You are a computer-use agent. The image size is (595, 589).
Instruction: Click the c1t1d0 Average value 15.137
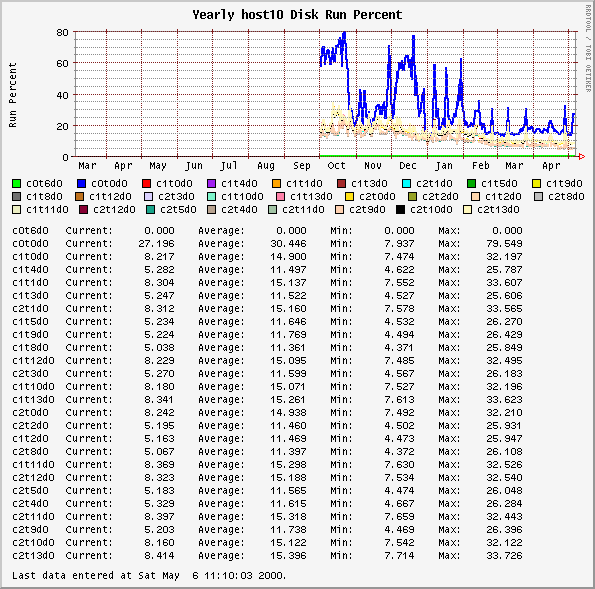click(x=288, y=283)
